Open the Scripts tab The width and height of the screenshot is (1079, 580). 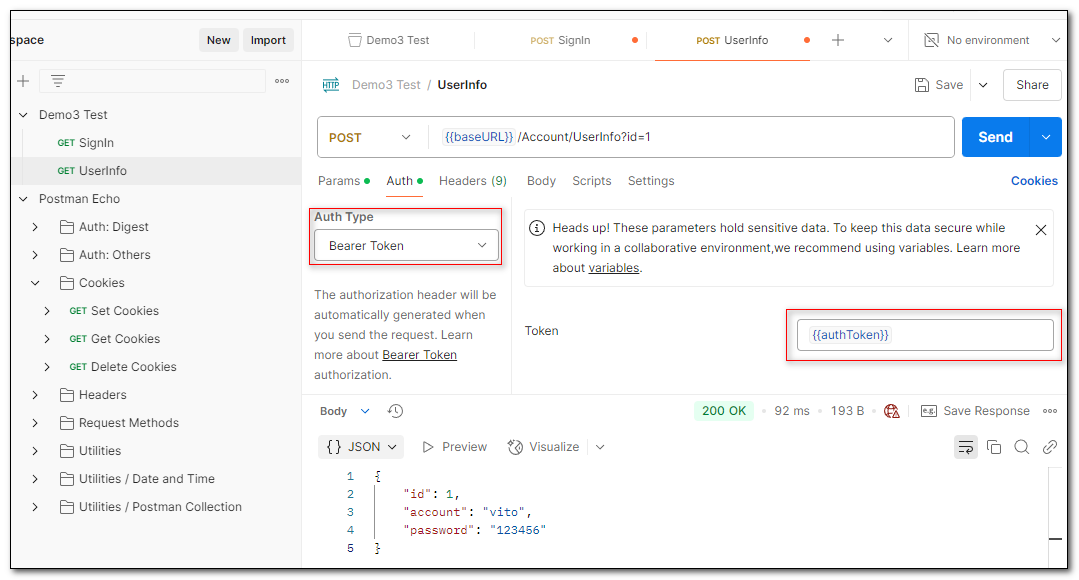[x=592, y=181]
